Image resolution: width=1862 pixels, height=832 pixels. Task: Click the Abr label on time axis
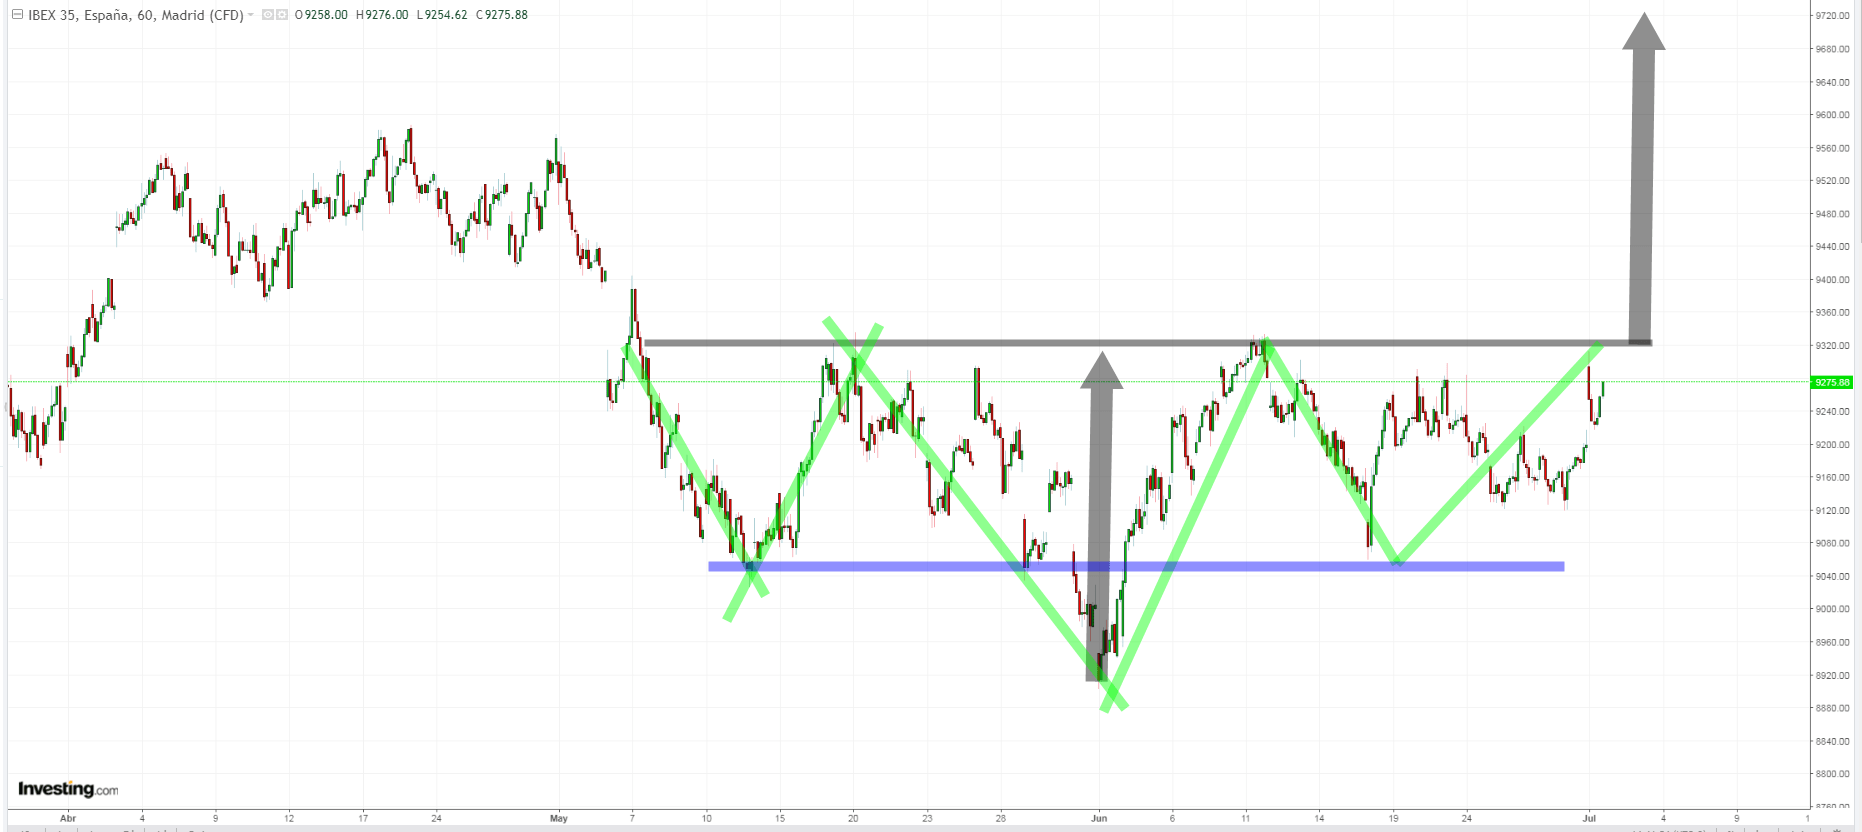(68, 818)
